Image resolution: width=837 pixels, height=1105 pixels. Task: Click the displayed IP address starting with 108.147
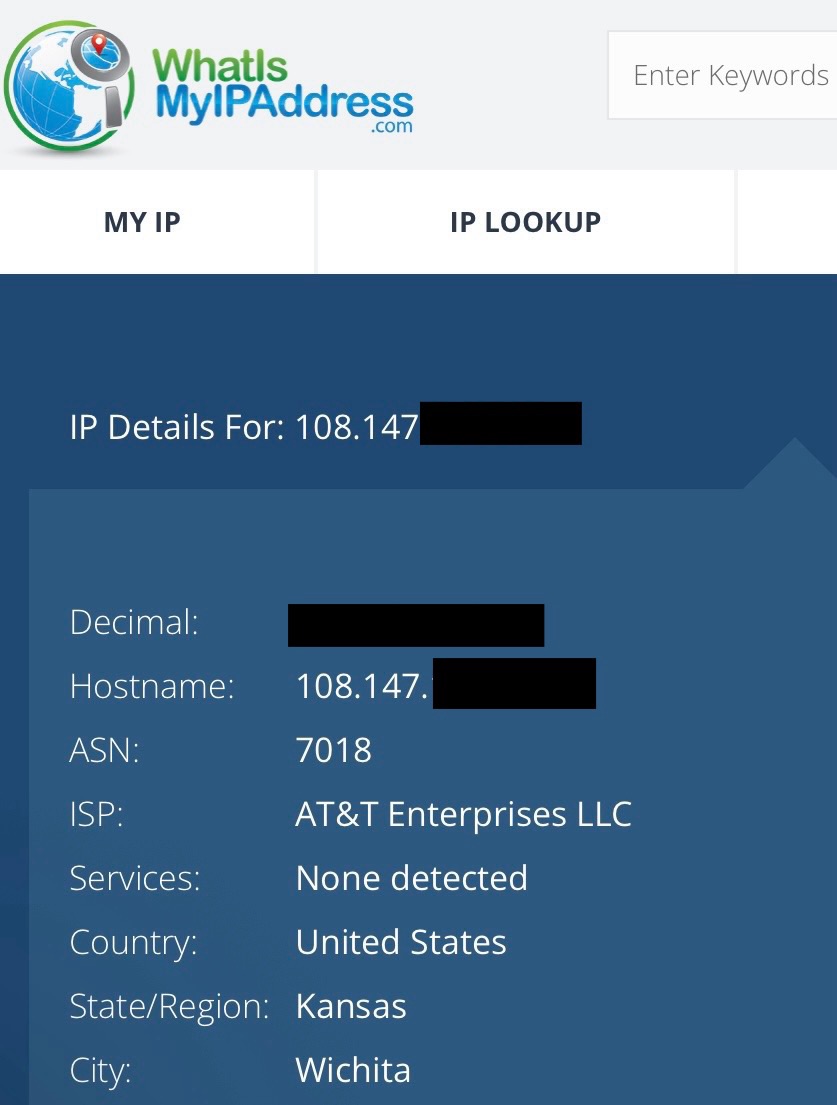click(x=430, y=425)
